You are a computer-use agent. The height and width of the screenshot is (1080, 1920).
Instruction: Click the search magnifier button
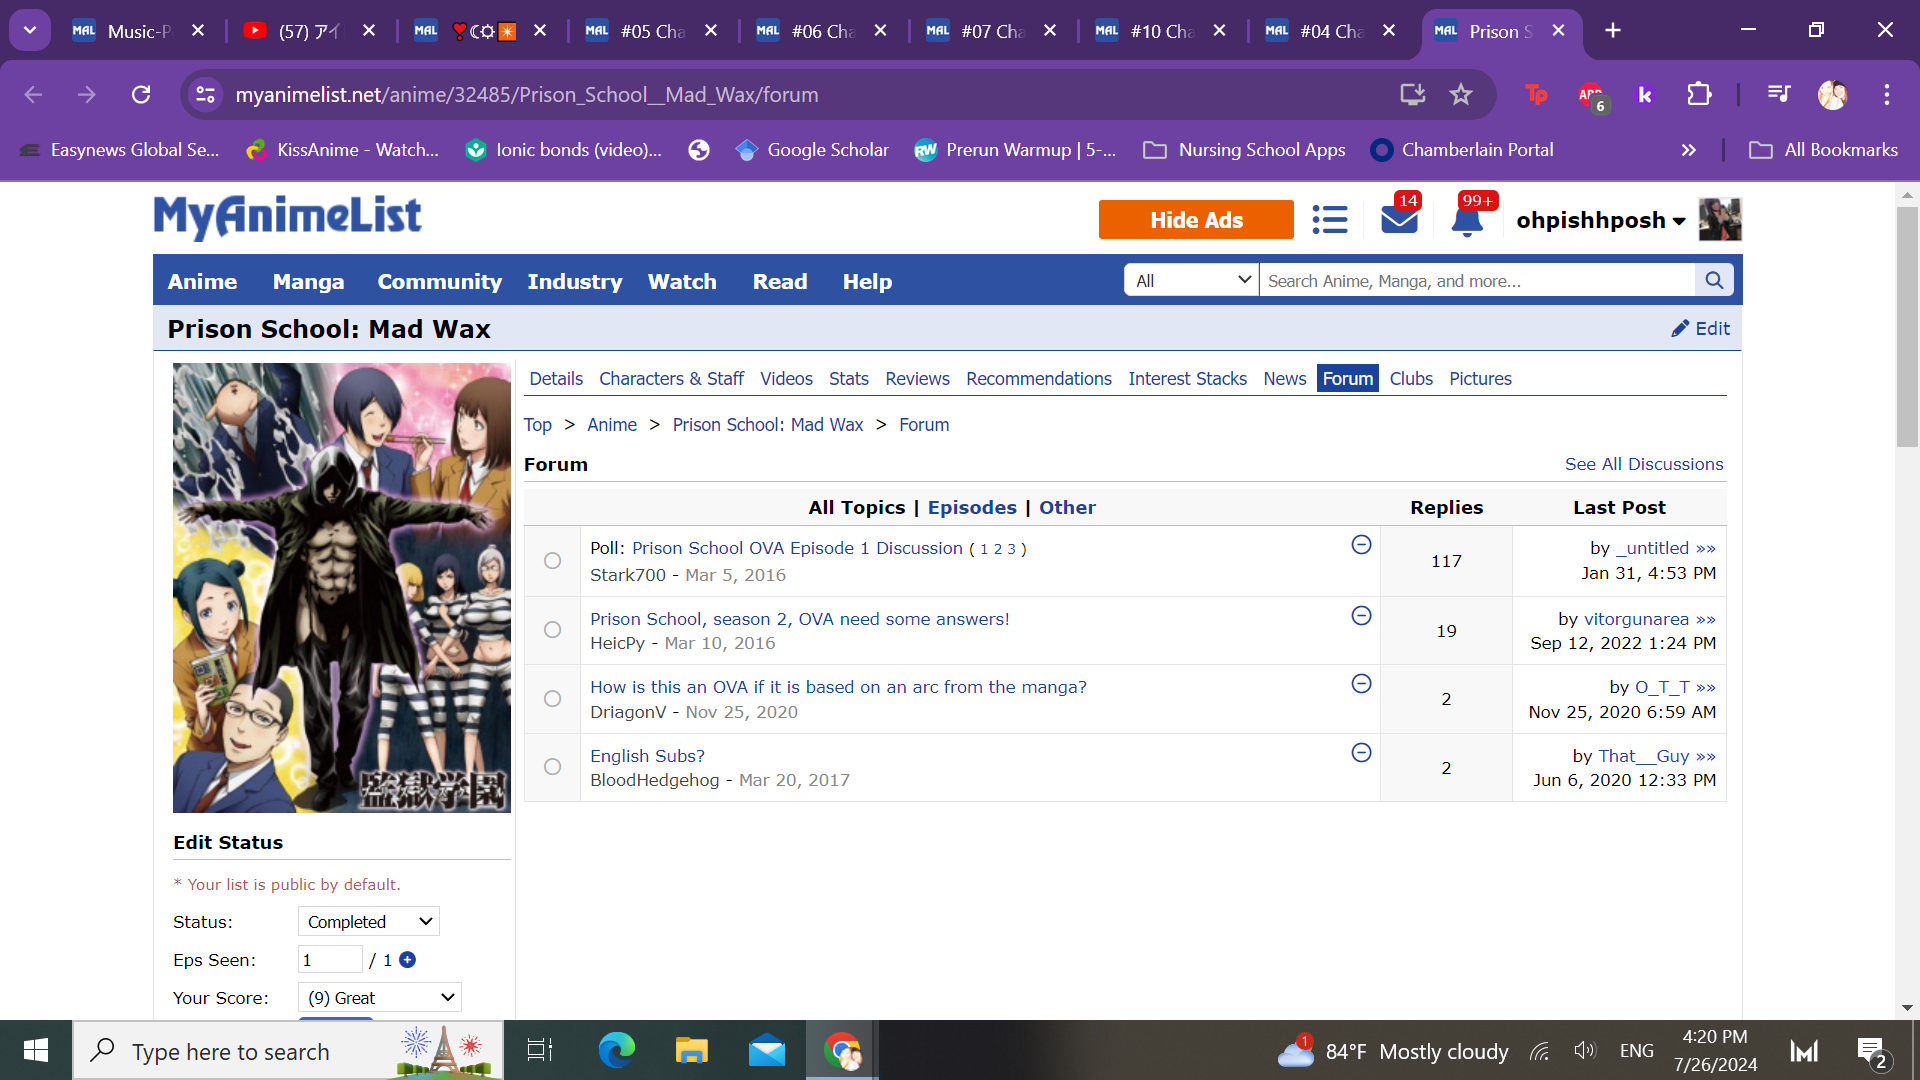point(1714,281)
